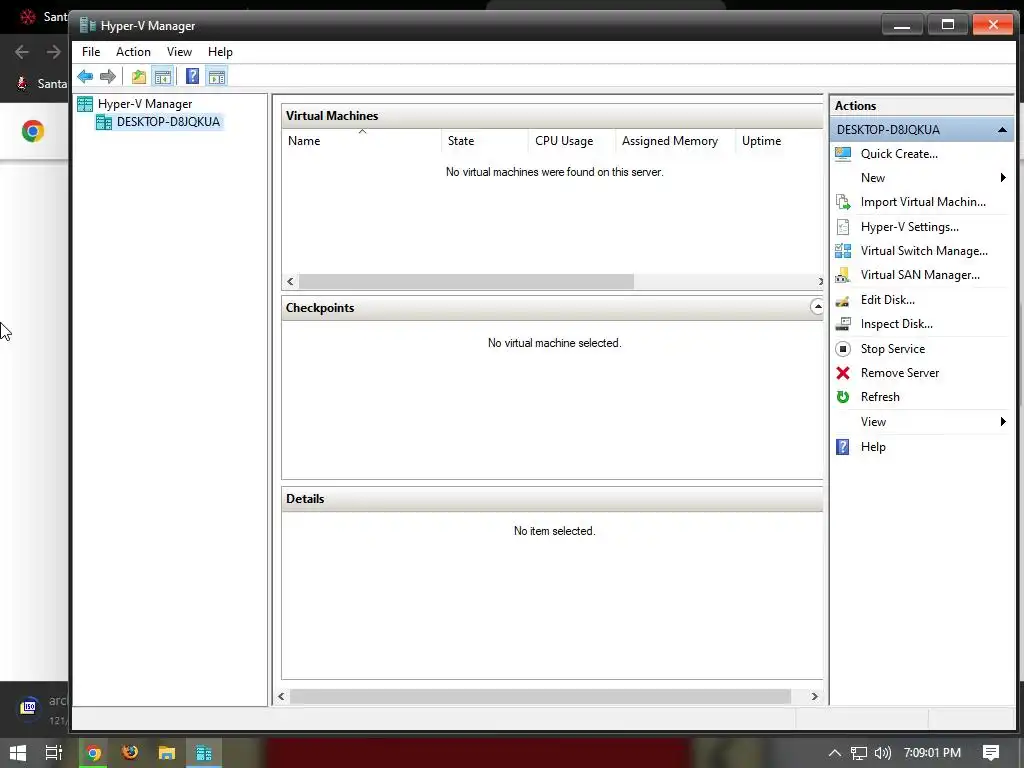
Task: Switch to Chrome in taskbar
Action: coord(93,753)
